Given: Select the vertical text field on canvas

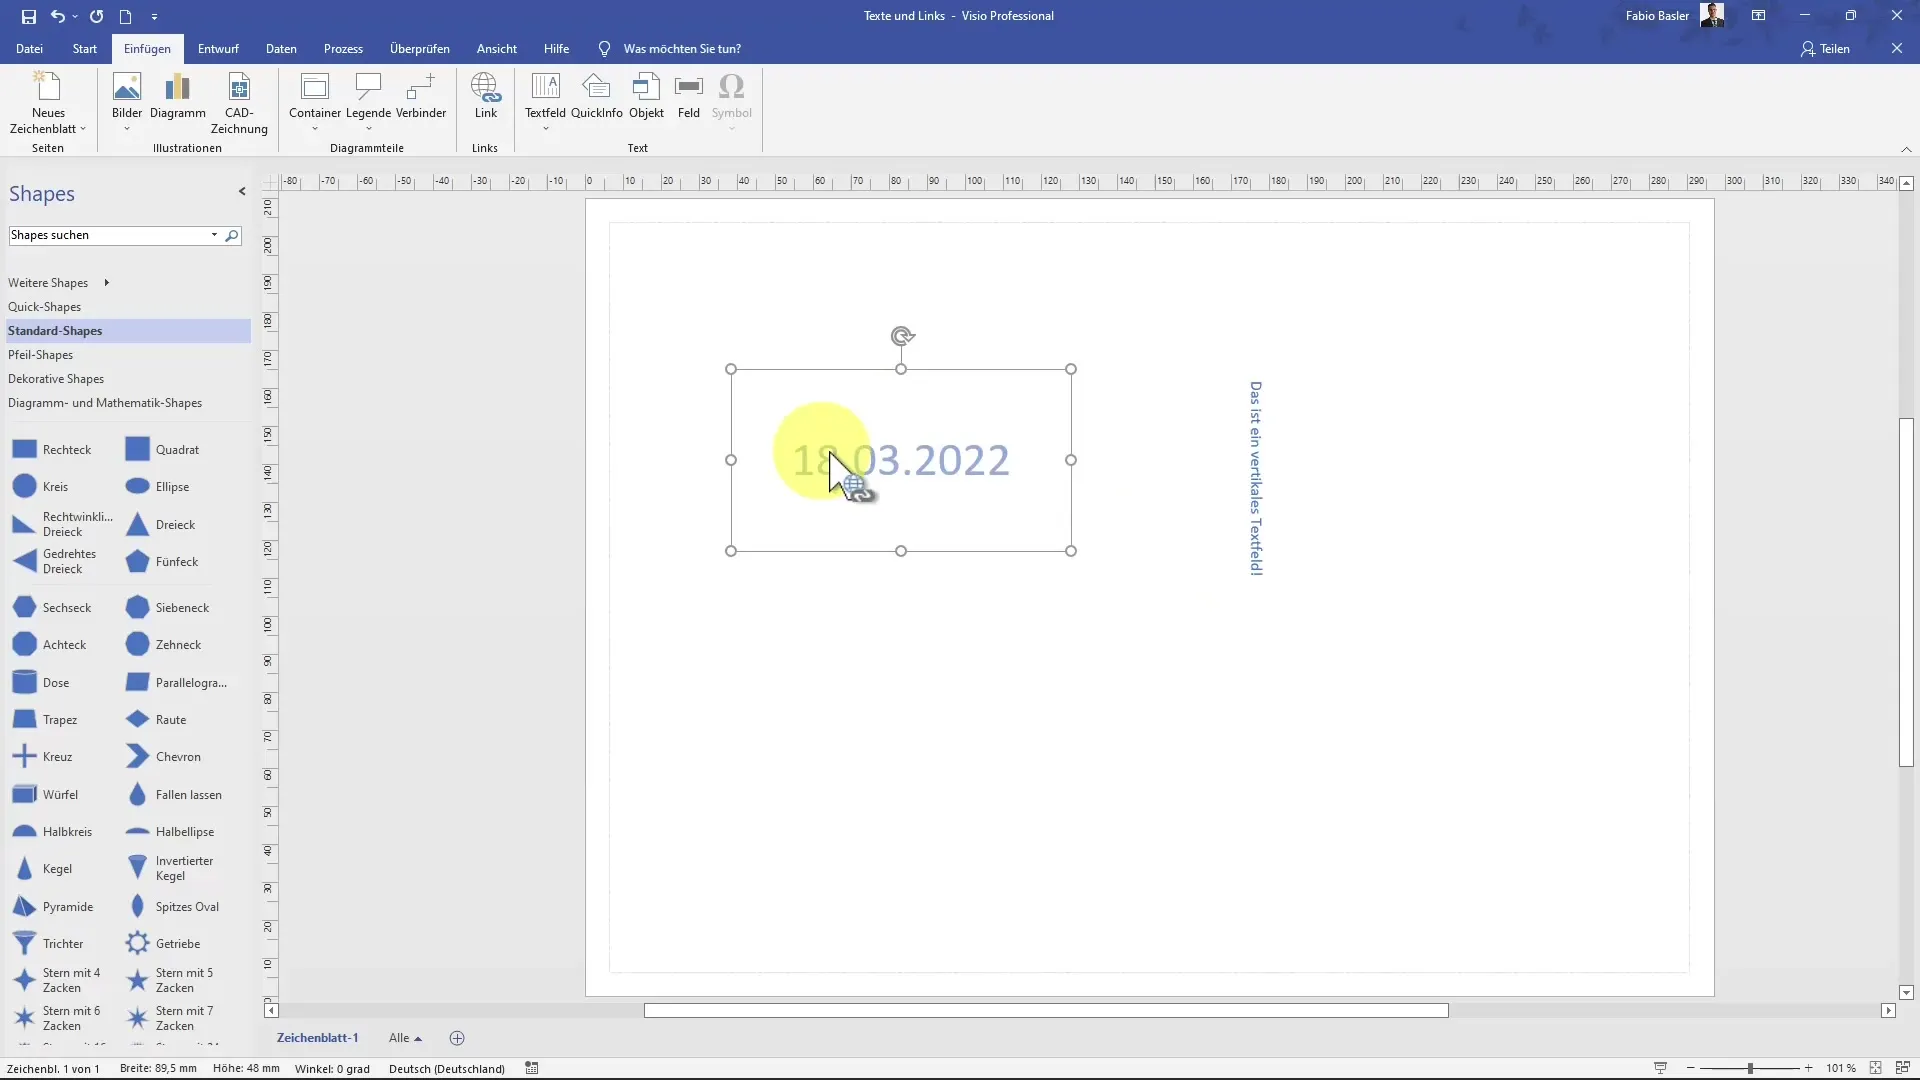Looking at the screenshot, I should pos(1256,478).
